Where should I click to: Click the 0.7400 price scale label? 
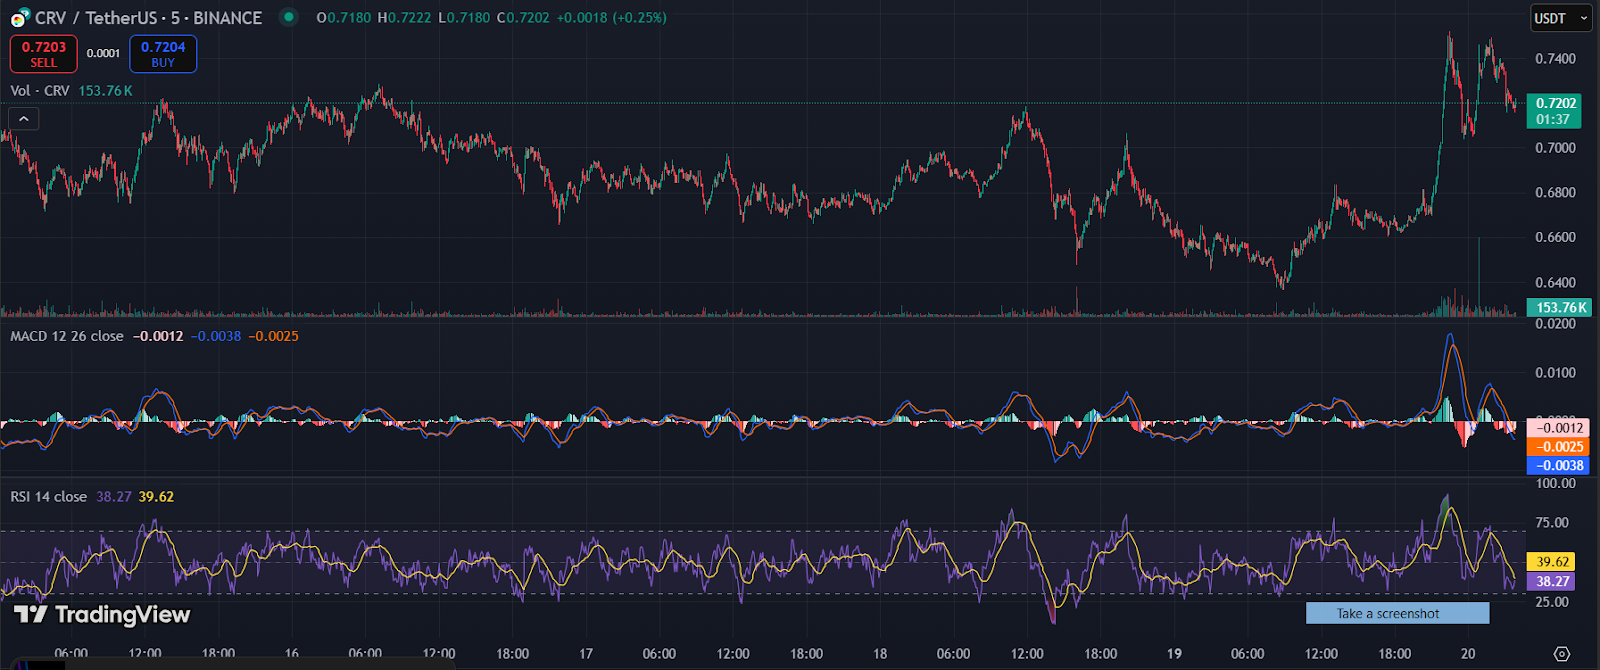[1555, 59]
